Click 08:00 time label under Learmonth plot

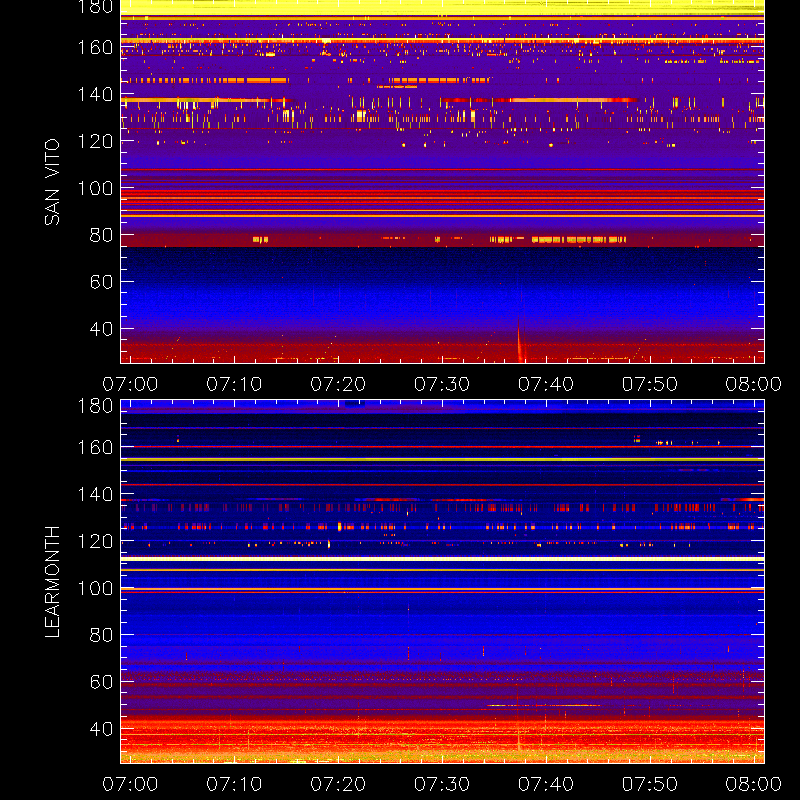[x=754, y=784]
